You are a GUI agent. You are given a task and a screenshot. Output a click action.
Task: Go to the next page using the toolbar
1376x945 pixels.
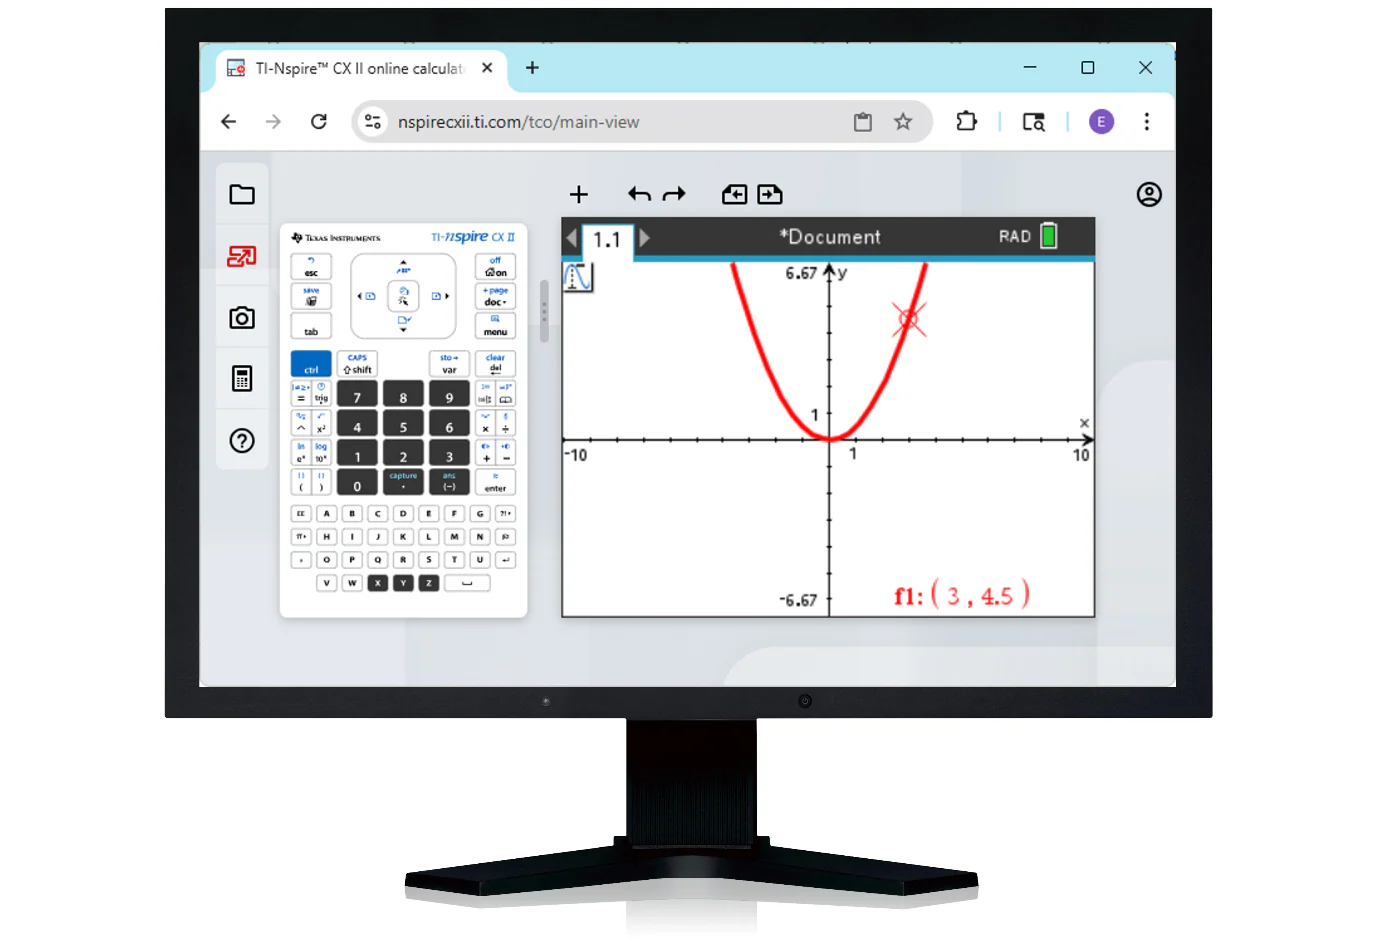[x=770, y=194]
